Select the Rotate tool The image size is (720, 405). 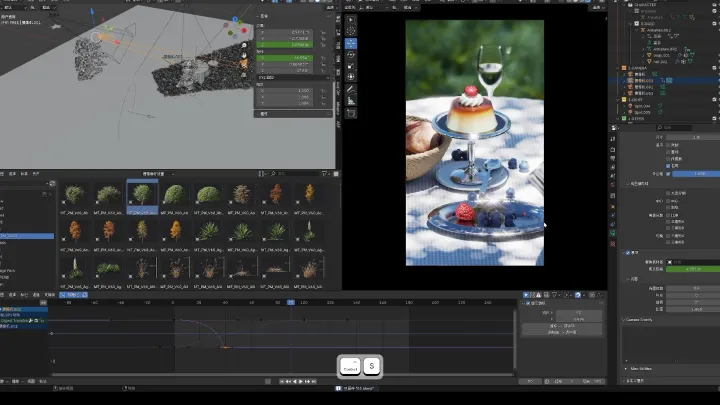pyautogui.click(x=351, y=55)
